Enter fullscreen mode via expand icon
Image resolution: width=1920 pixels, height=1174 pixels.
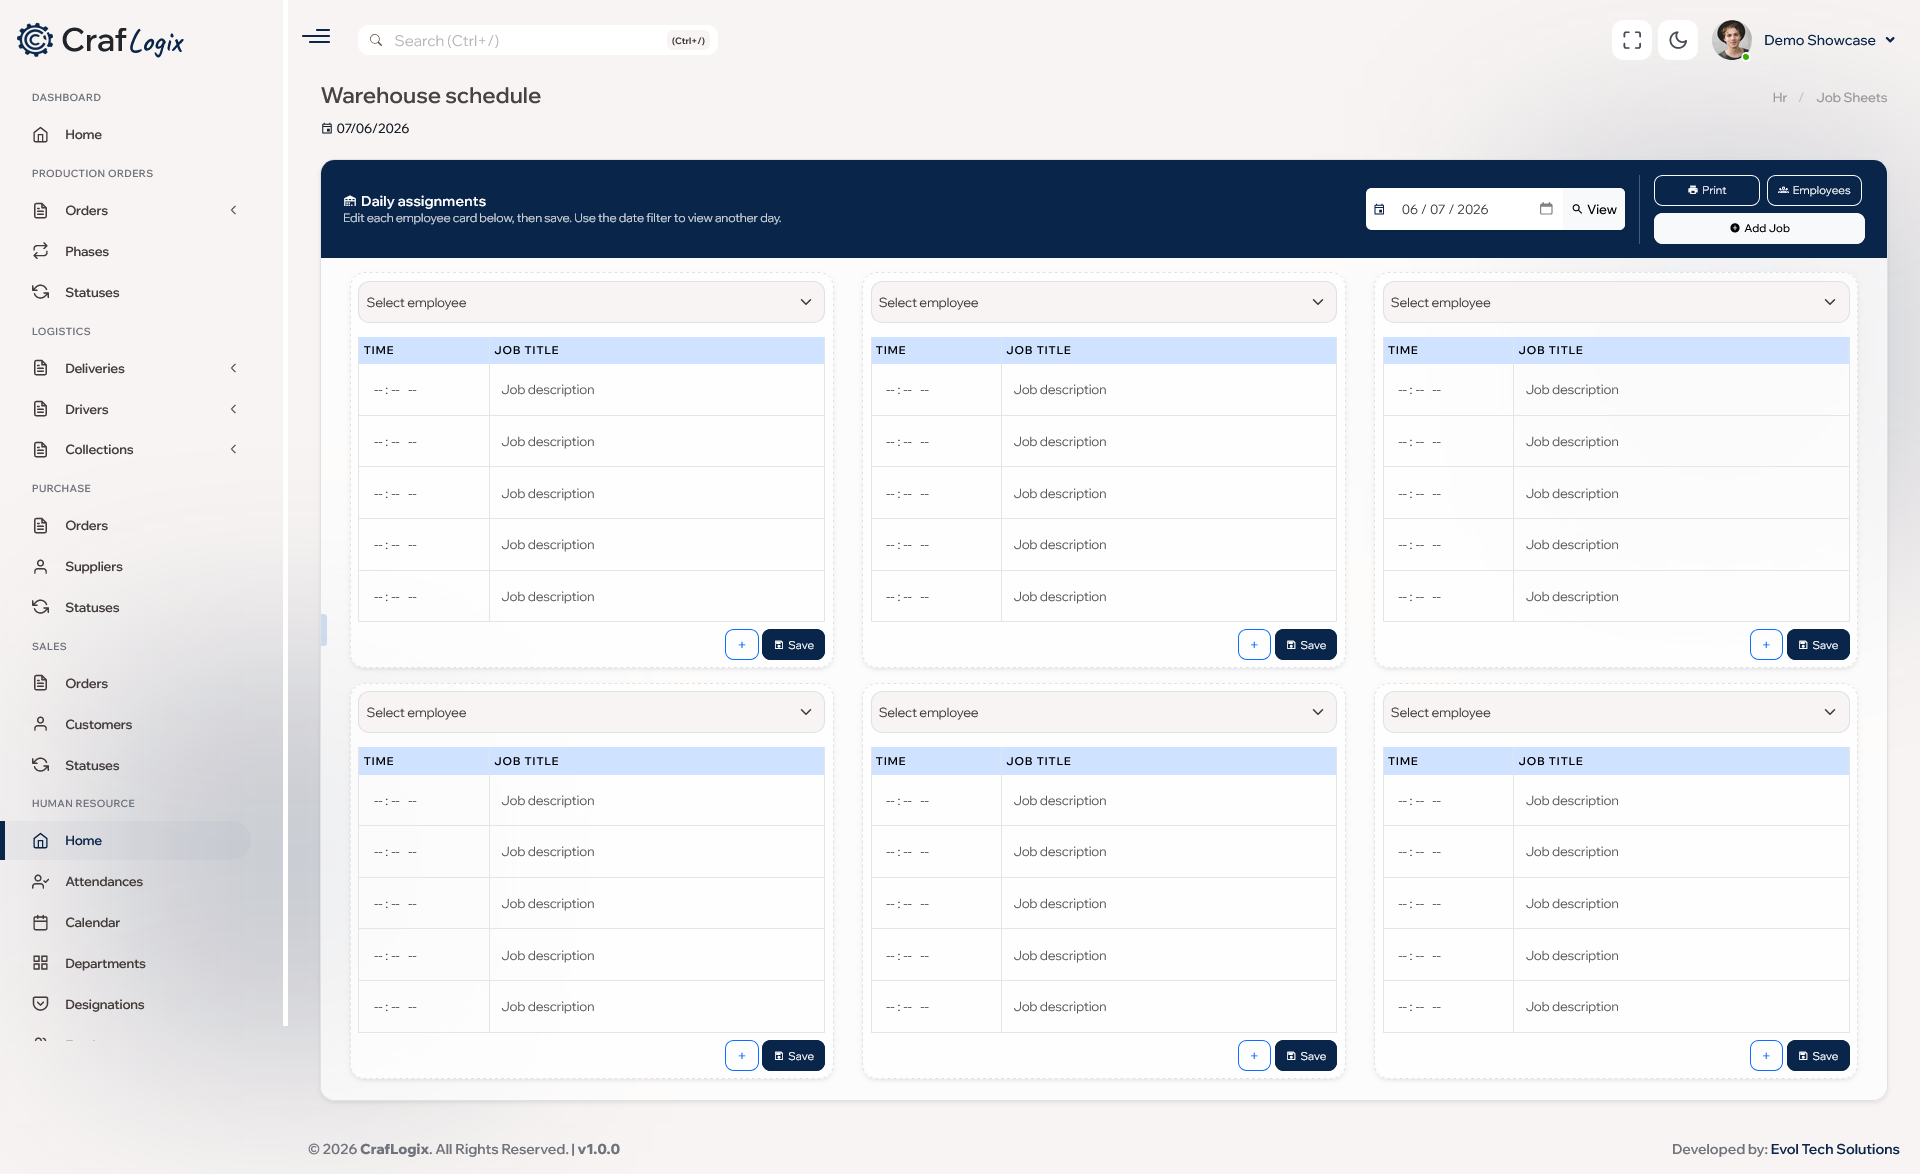click(x=1632, y=40)
